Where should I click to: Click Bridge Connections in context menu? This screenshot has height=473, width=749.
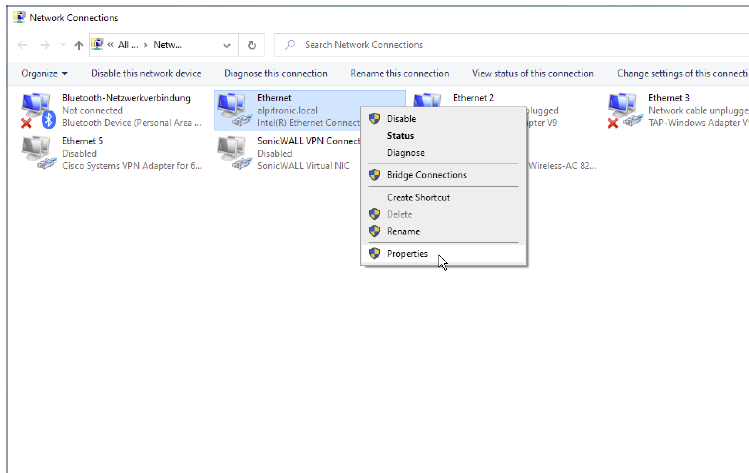[x=426, y=175]
